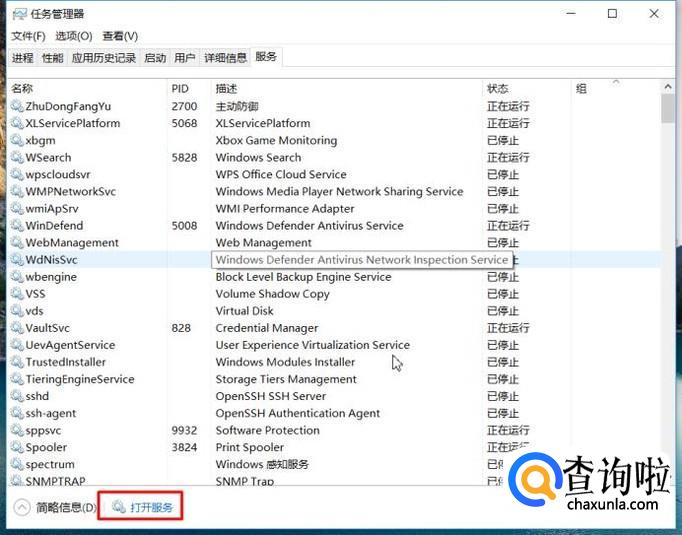Click the 正在运行 status of ZhuDongFangYu
The image size is (682, 535).
tap(508, 106)
